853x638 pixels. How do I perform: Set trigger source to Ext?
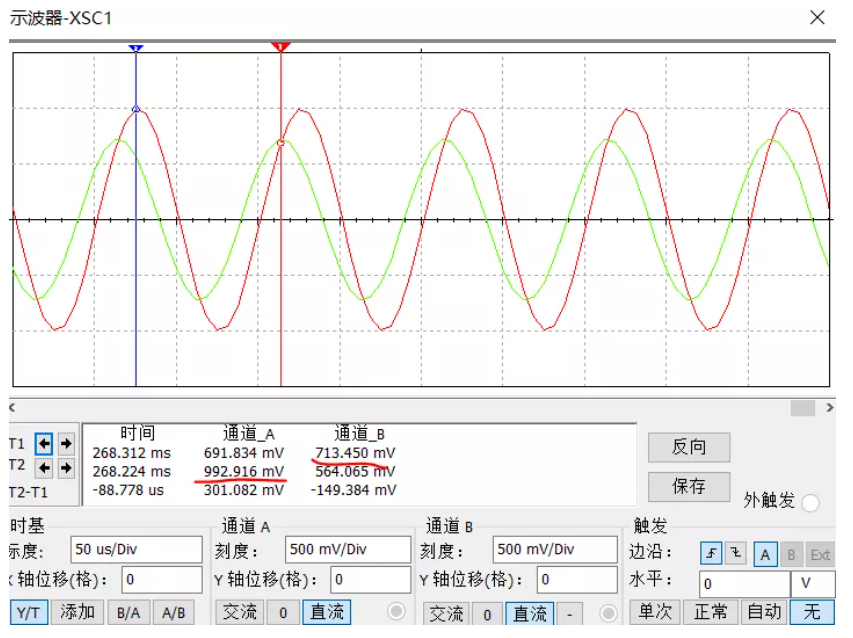[820, 555]
